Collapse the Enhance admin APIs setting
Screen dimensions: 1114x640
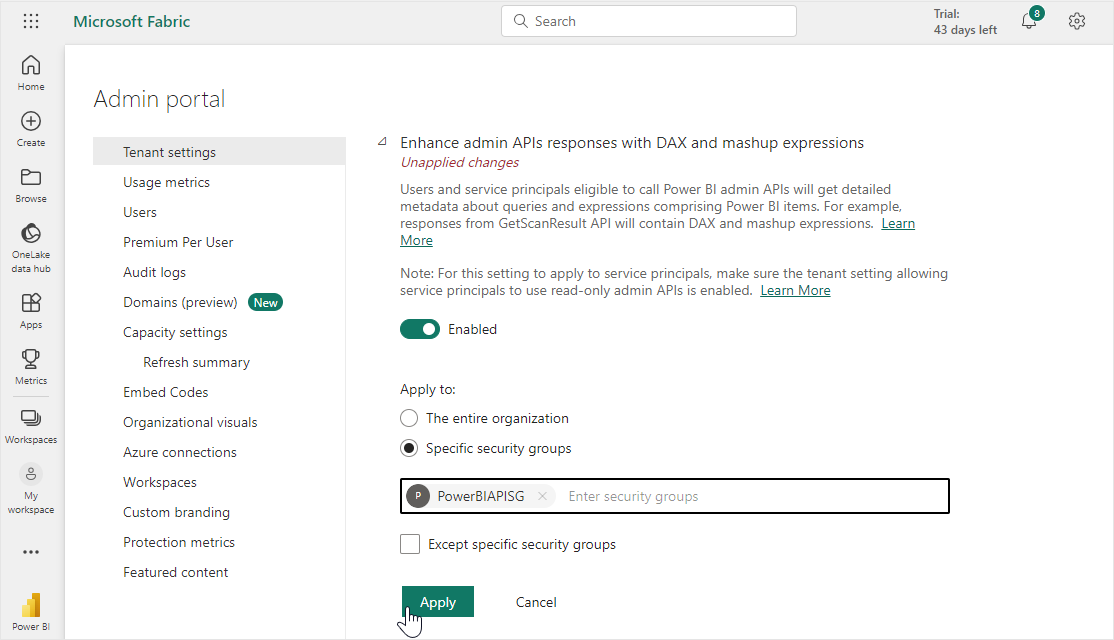pos(382,142)
